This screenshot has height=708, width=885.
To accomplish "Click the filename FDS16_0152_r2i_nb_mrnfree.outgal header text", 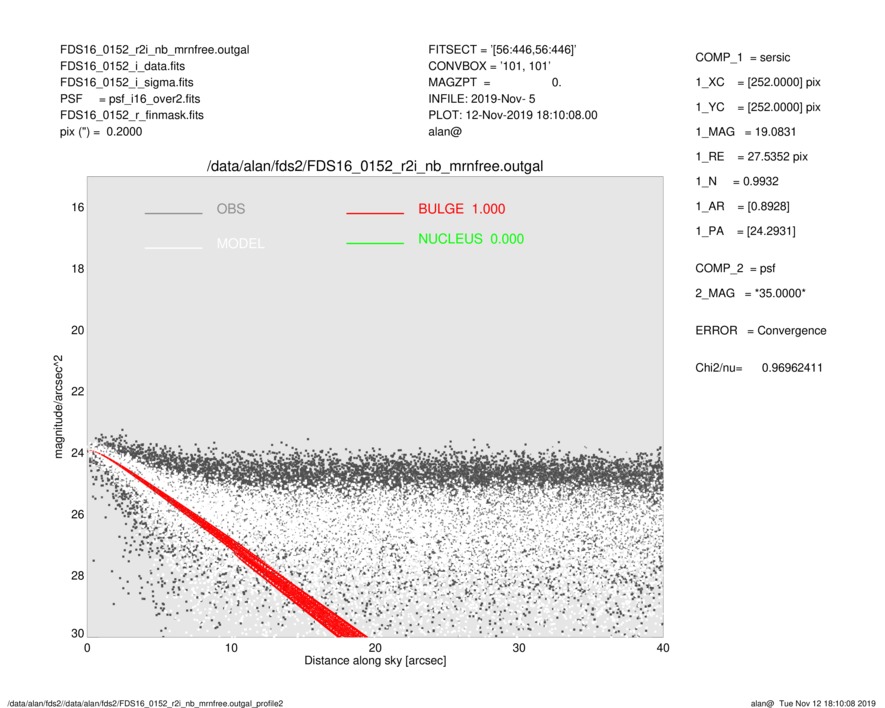I will (155, 50).
